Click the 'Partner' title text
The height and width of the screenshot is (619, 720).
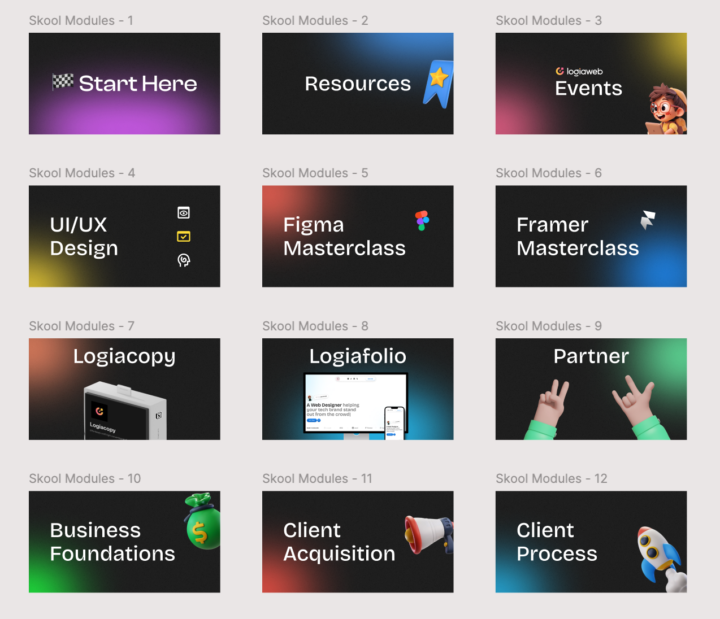tap(591, 356)
